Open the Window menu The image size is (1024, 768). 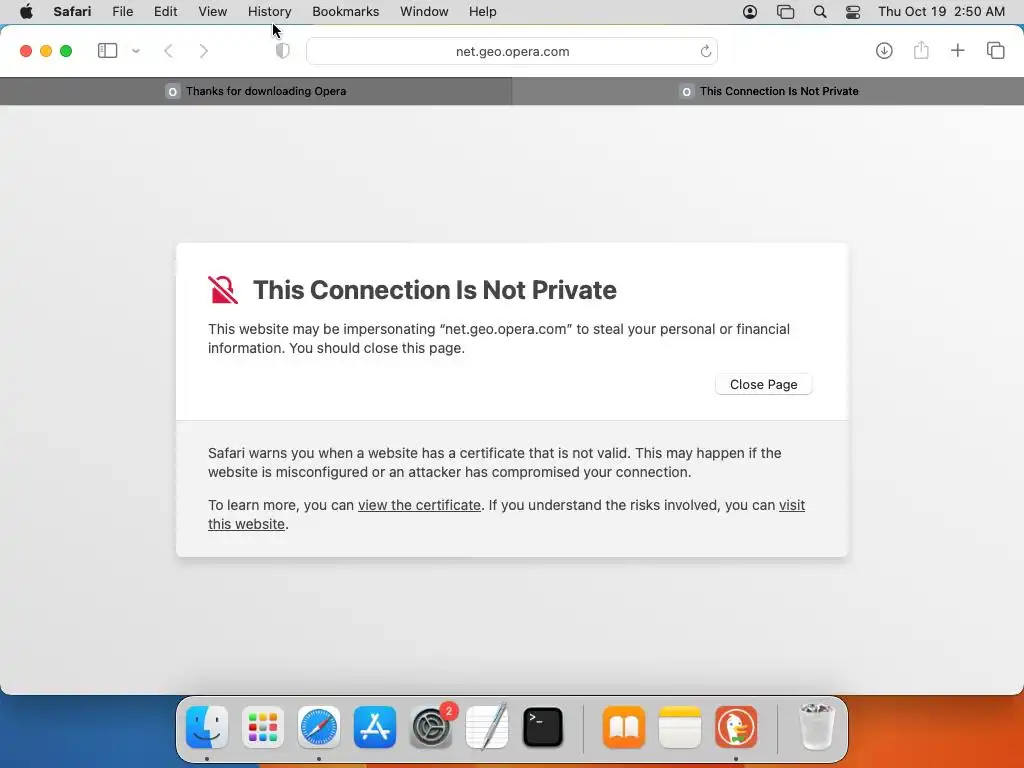tap(424, 12)
